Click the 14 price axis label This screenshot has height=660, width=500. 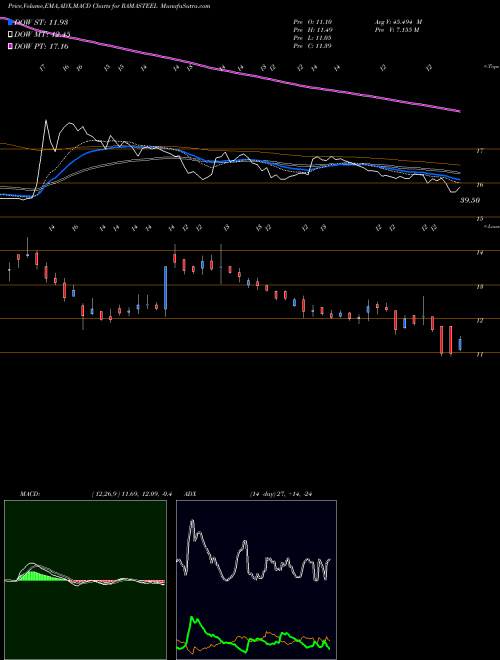pos(480,253)
